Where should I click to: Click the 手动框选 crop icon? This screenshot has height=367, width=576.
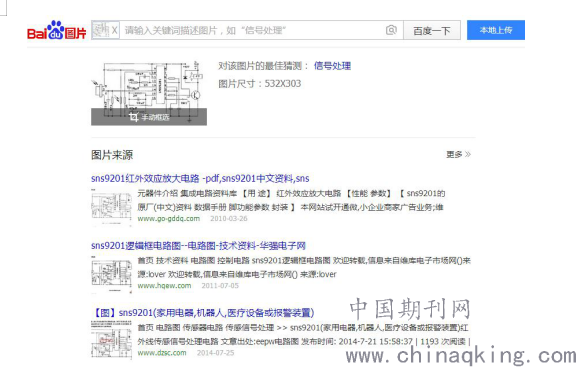tap(134, 117)
